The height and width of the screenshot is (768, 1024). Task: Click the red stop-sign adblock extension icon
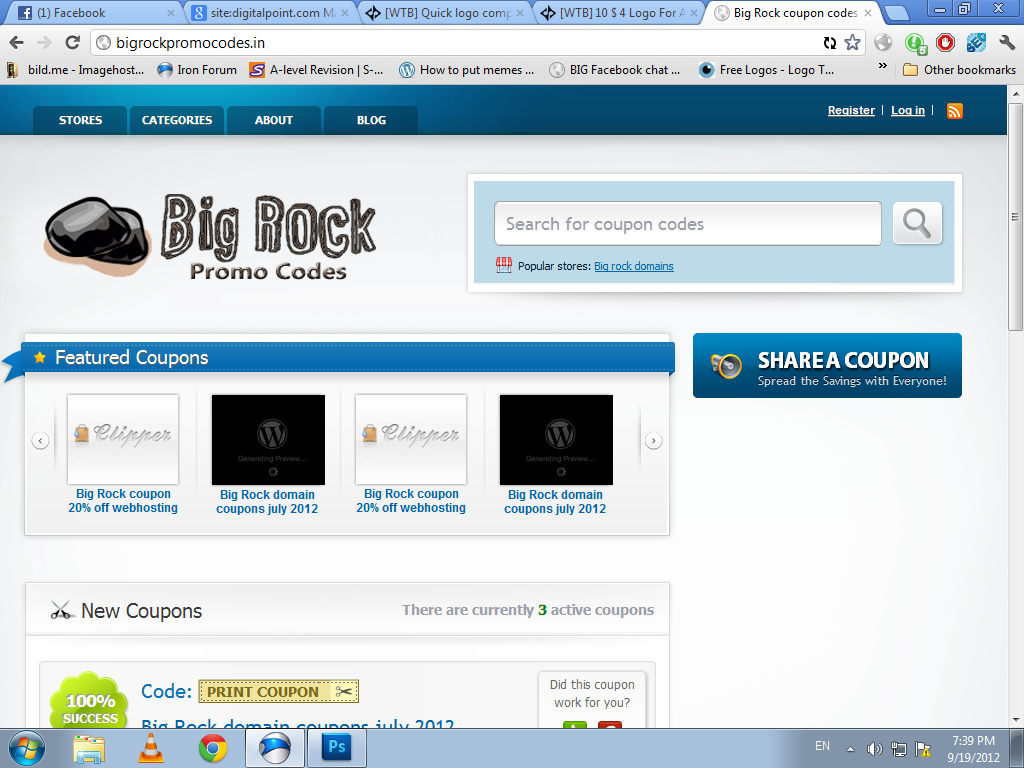pyautogui.click(x=945, y=42)
